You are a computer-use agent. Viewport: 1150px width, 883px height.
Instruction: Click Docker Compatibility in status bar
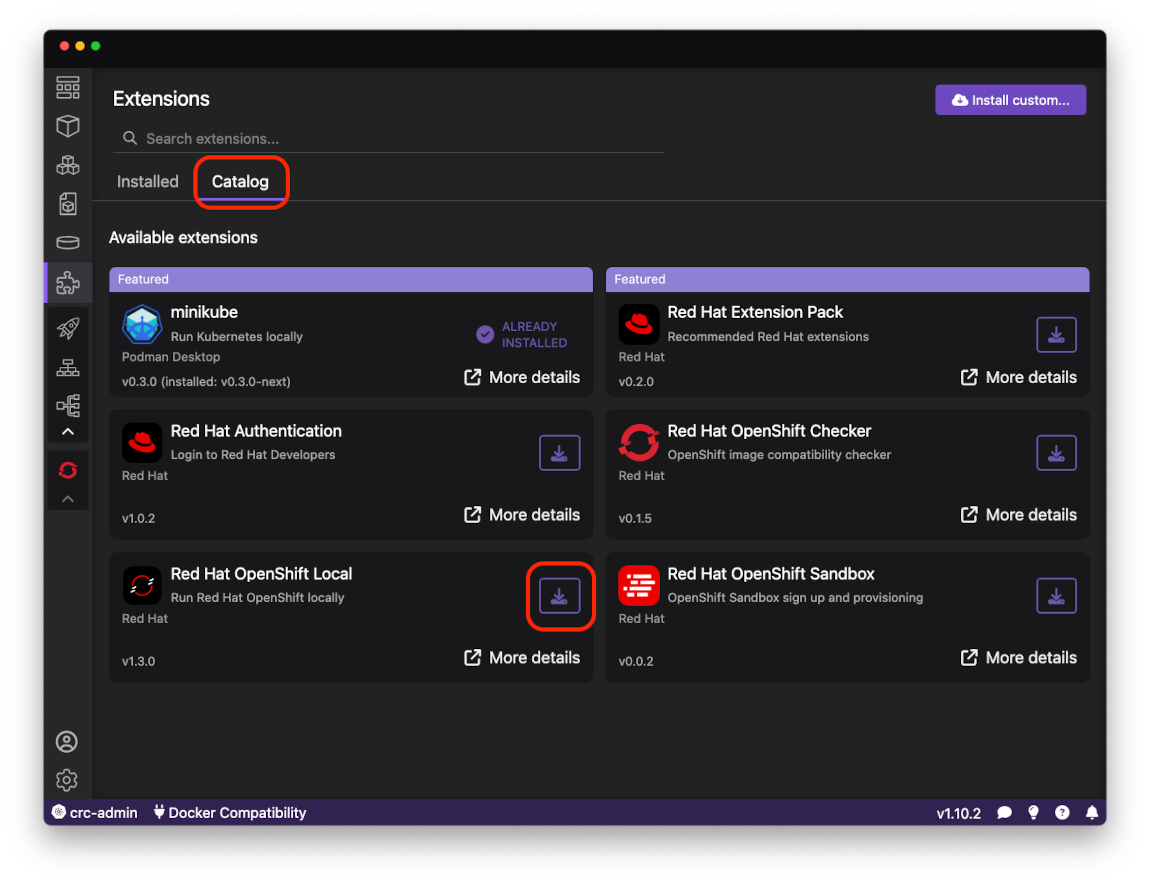230,813
